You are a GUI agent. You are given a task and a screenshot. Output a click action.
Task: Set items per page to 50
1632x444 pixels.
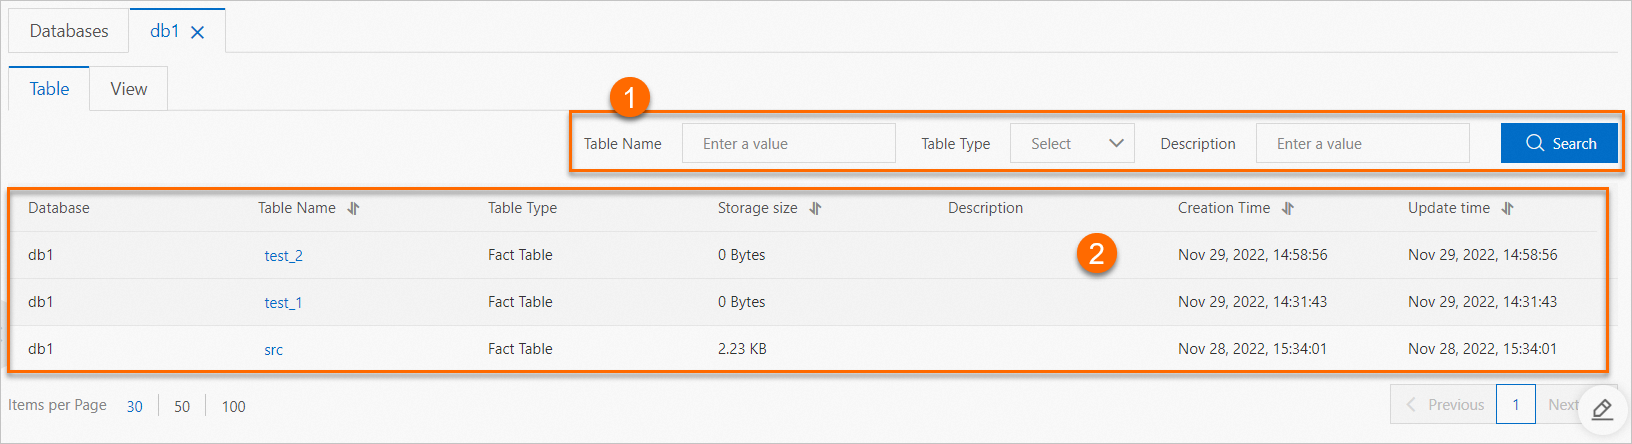(x=182, y=406)
